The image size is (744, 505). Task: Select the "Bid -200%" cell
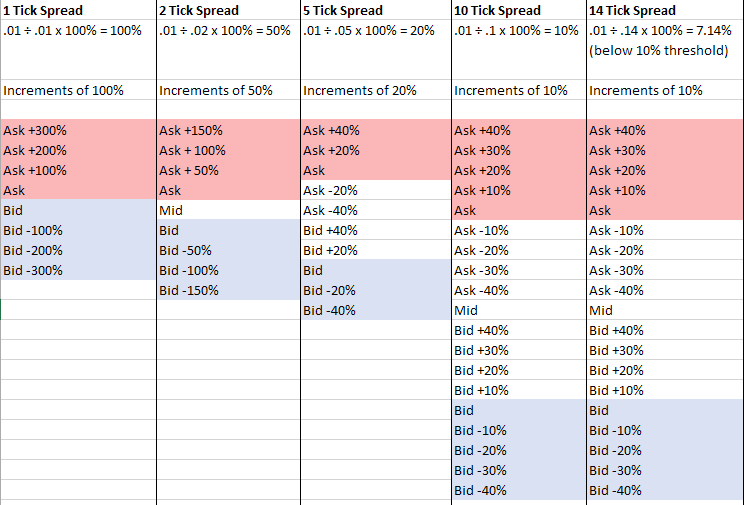click(33, 250)
